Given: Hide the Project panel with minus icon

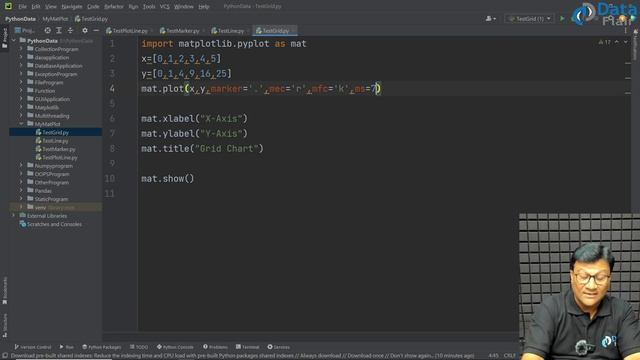Looking at the screenshot, I should 96,31.
